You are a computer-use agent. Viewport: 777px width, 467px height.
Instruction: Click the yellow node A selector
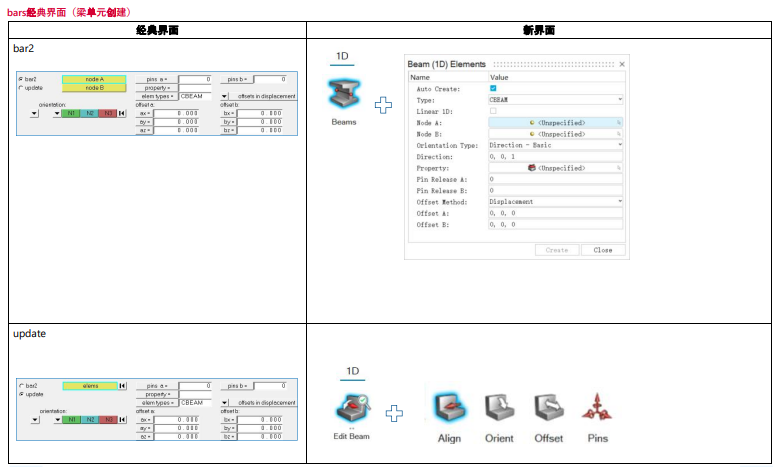95,78
